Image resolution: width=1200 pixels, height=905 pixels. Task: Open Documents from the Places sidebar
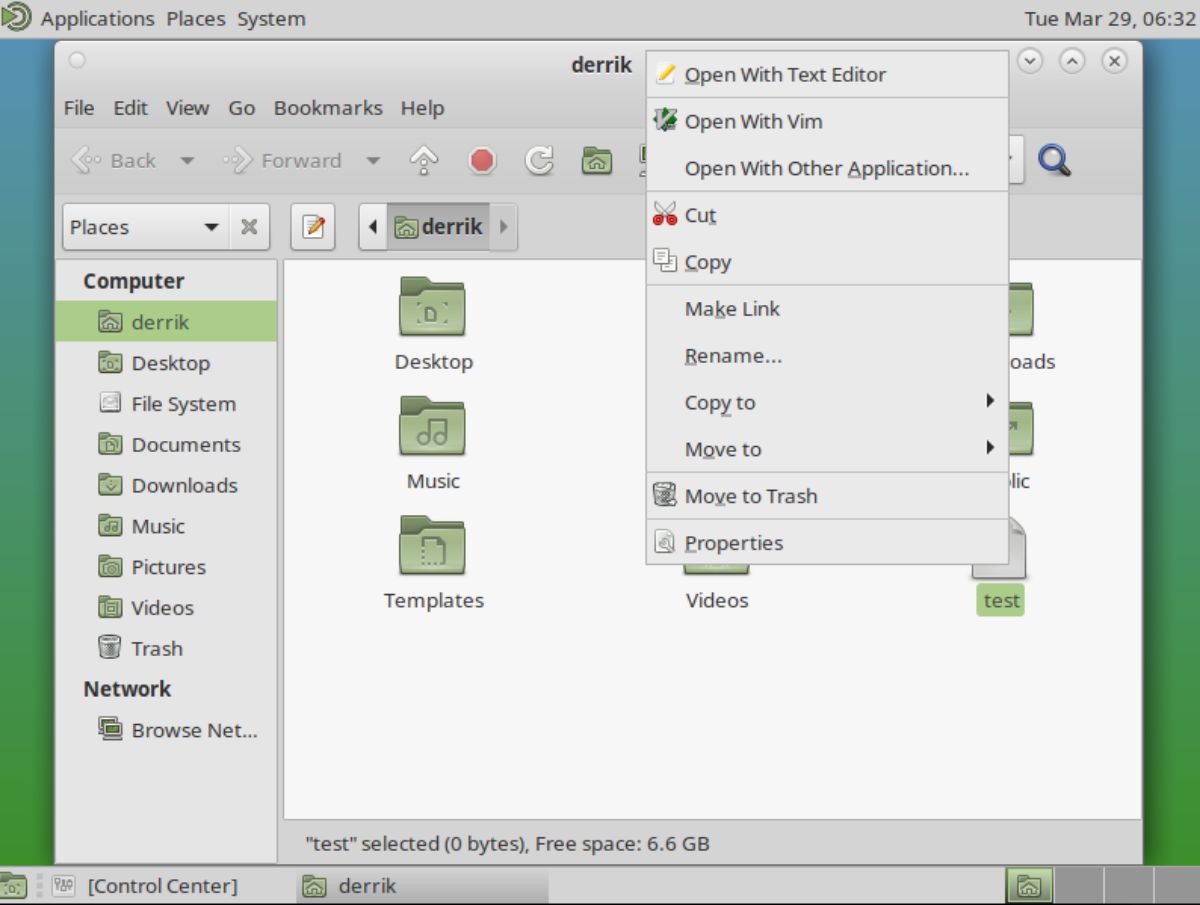point(185,444)
